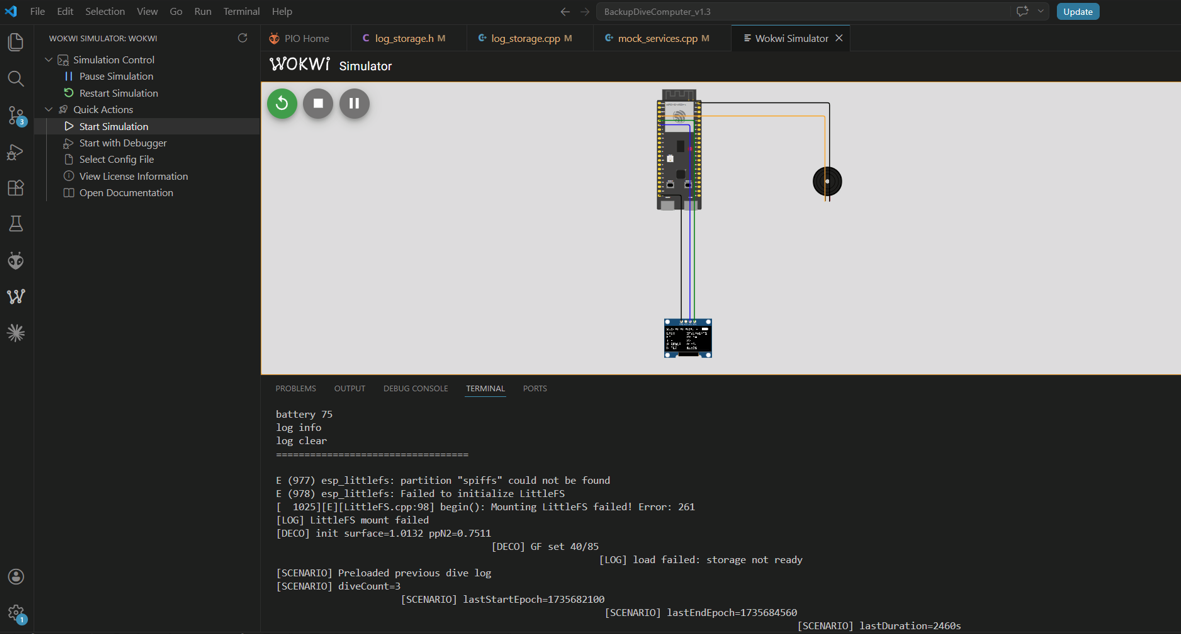Screen dimensions: 1181x634
Task: Click the refresh icon in Wokwi sidebar header
Action: pyautogui.click(x=243, y=38)
